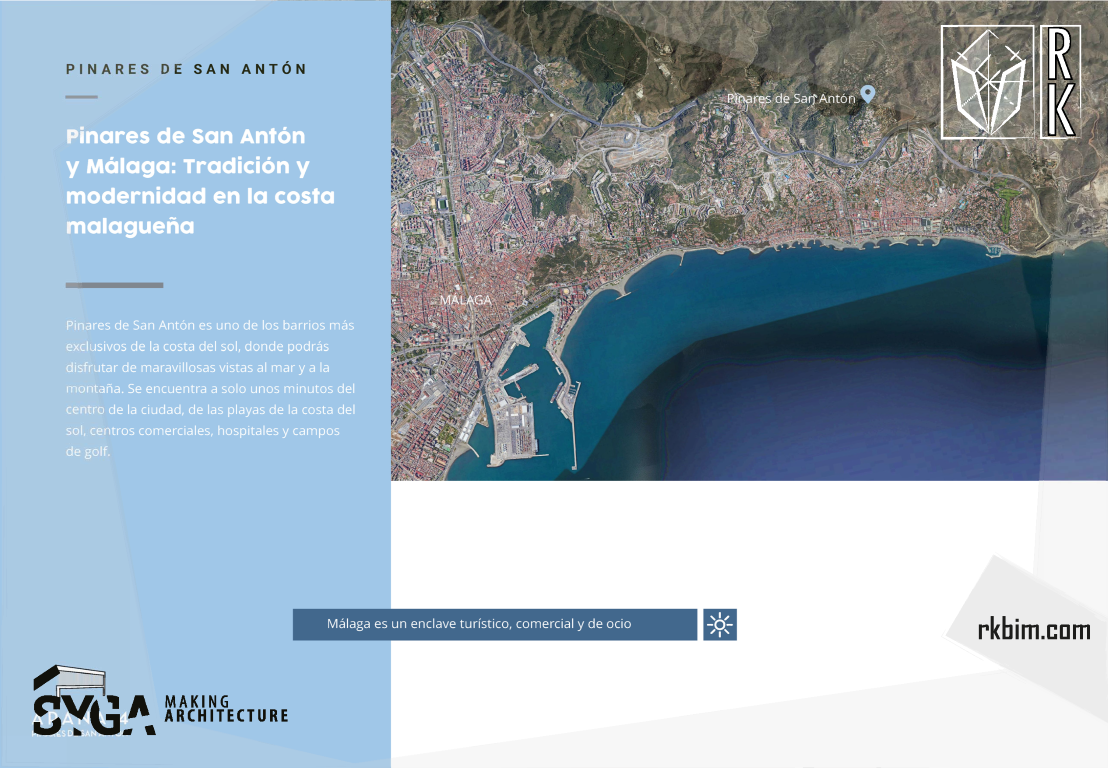Click the Making Architecture tagline text
The width and height of the screenshot is (1108, 768).
(x=226, y=709)
